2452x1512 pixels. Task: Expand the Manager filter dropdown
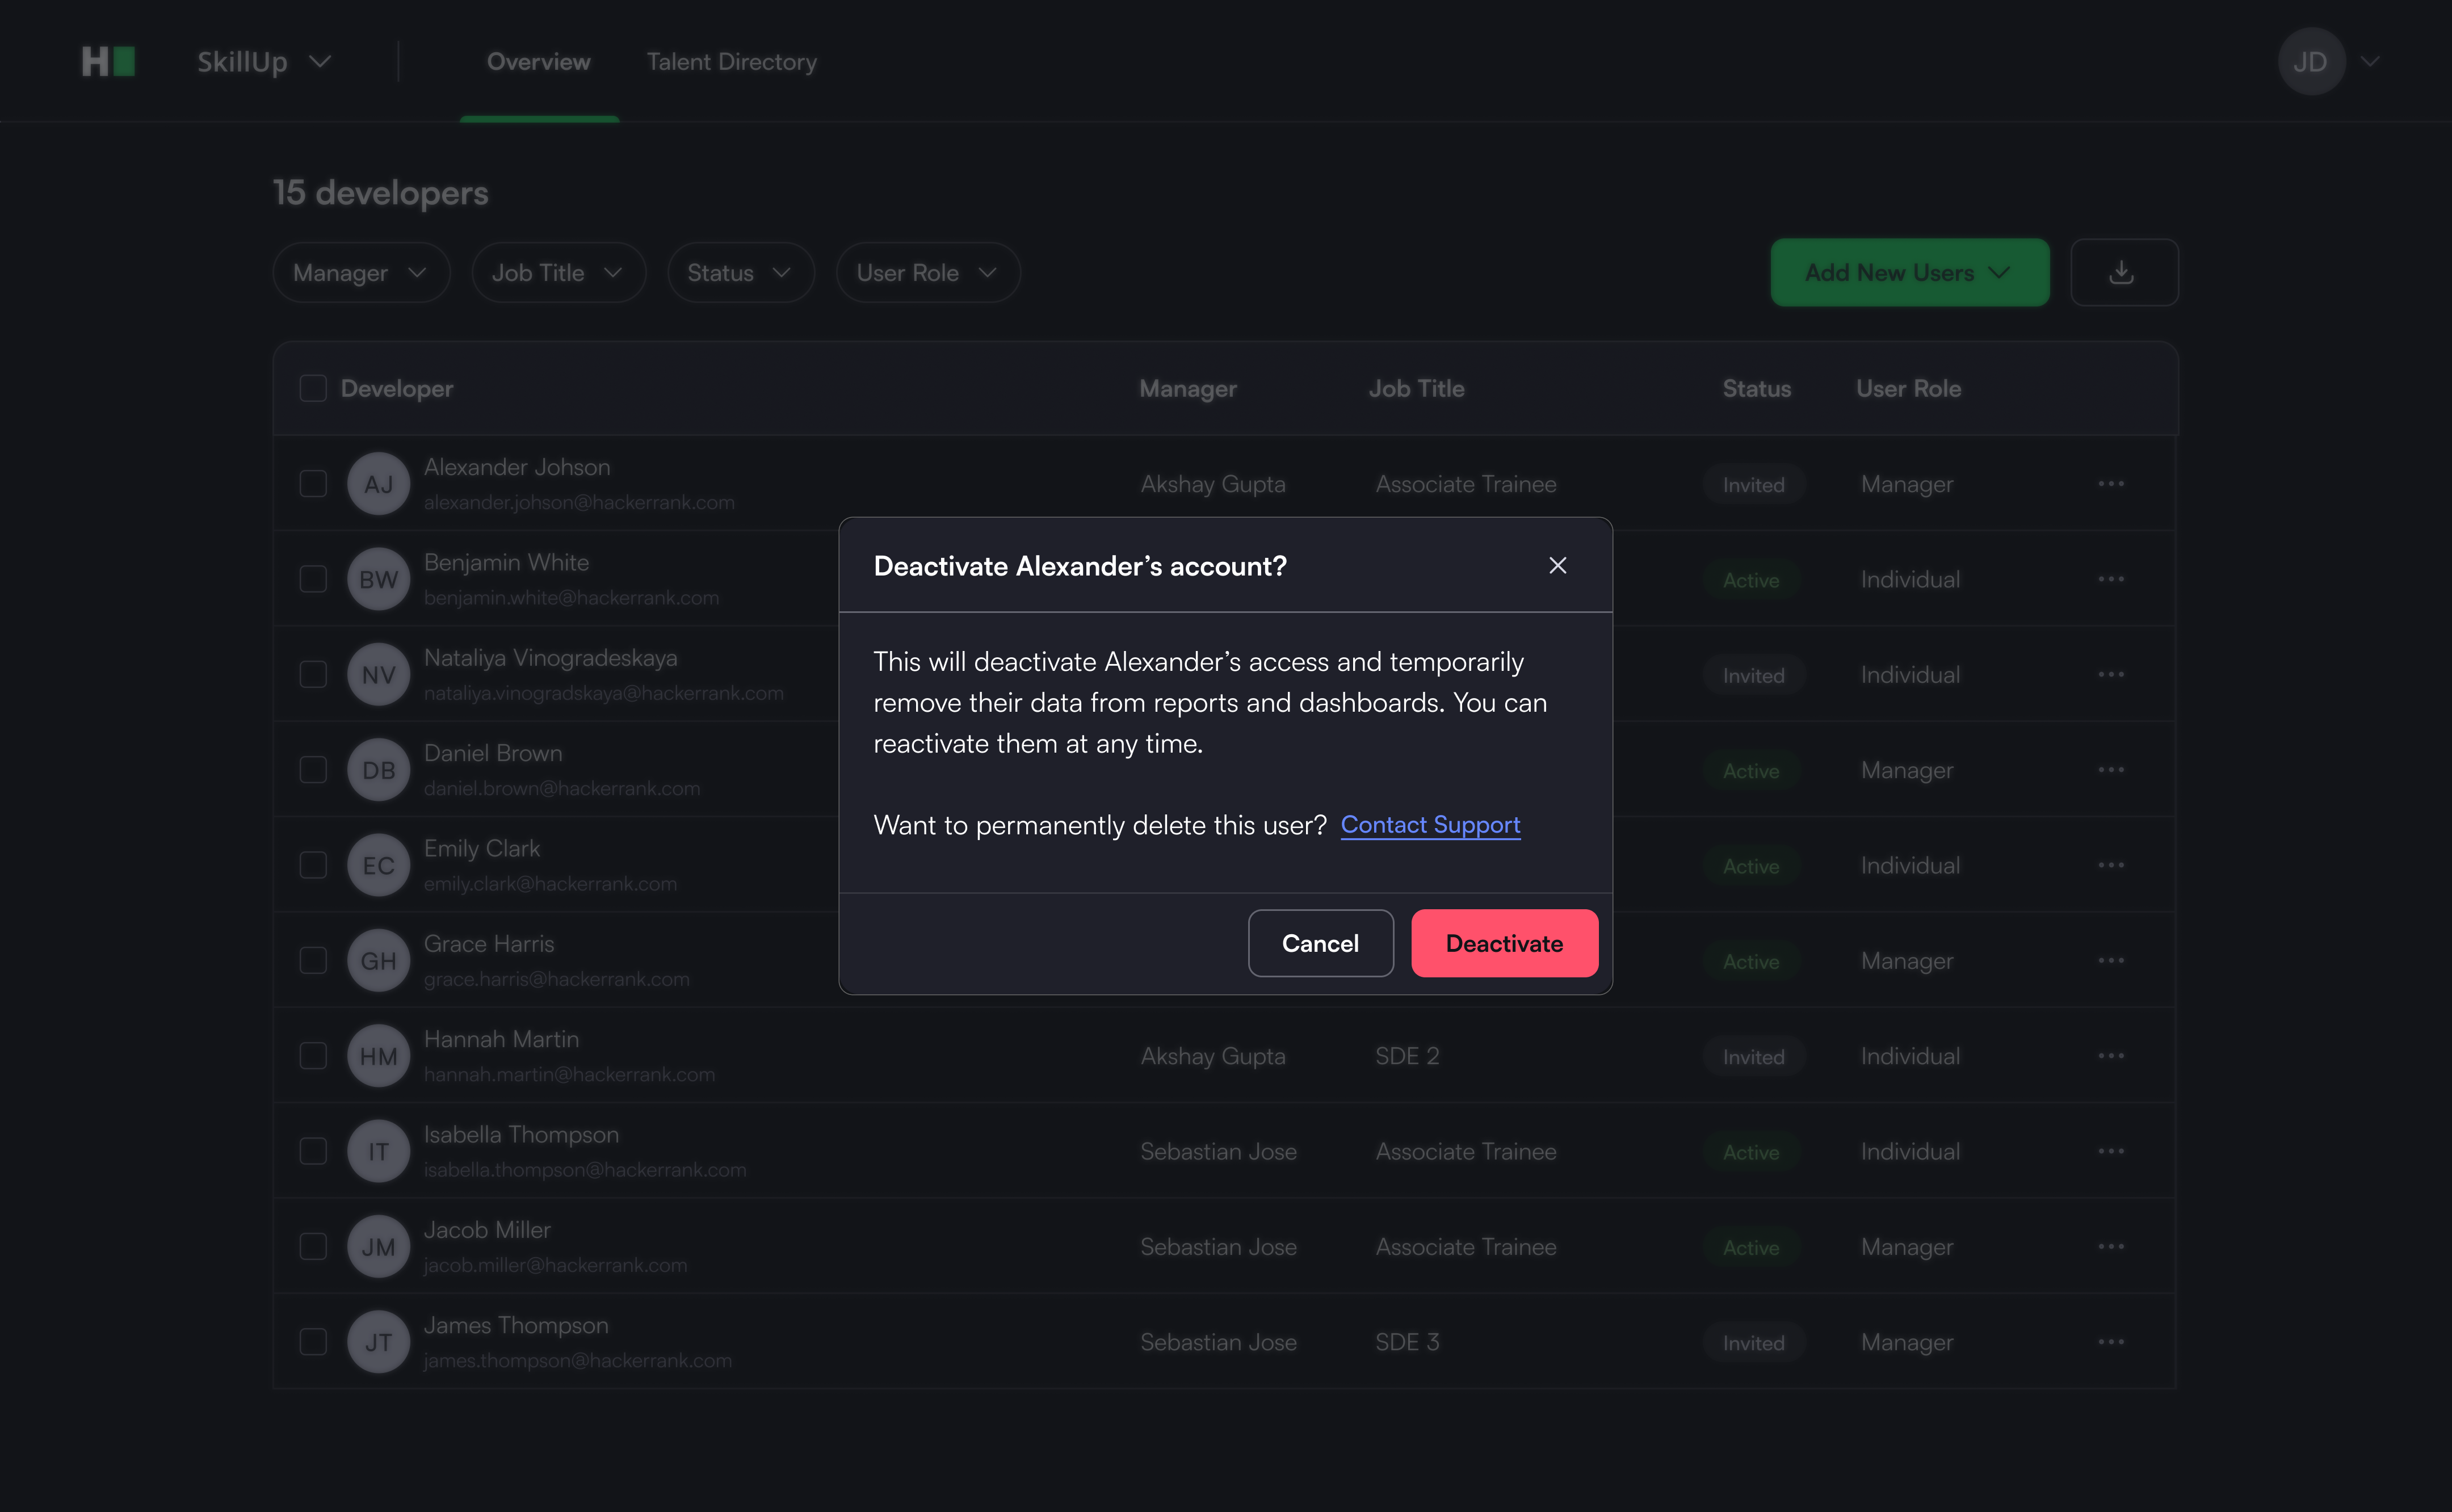click(361, 273)
